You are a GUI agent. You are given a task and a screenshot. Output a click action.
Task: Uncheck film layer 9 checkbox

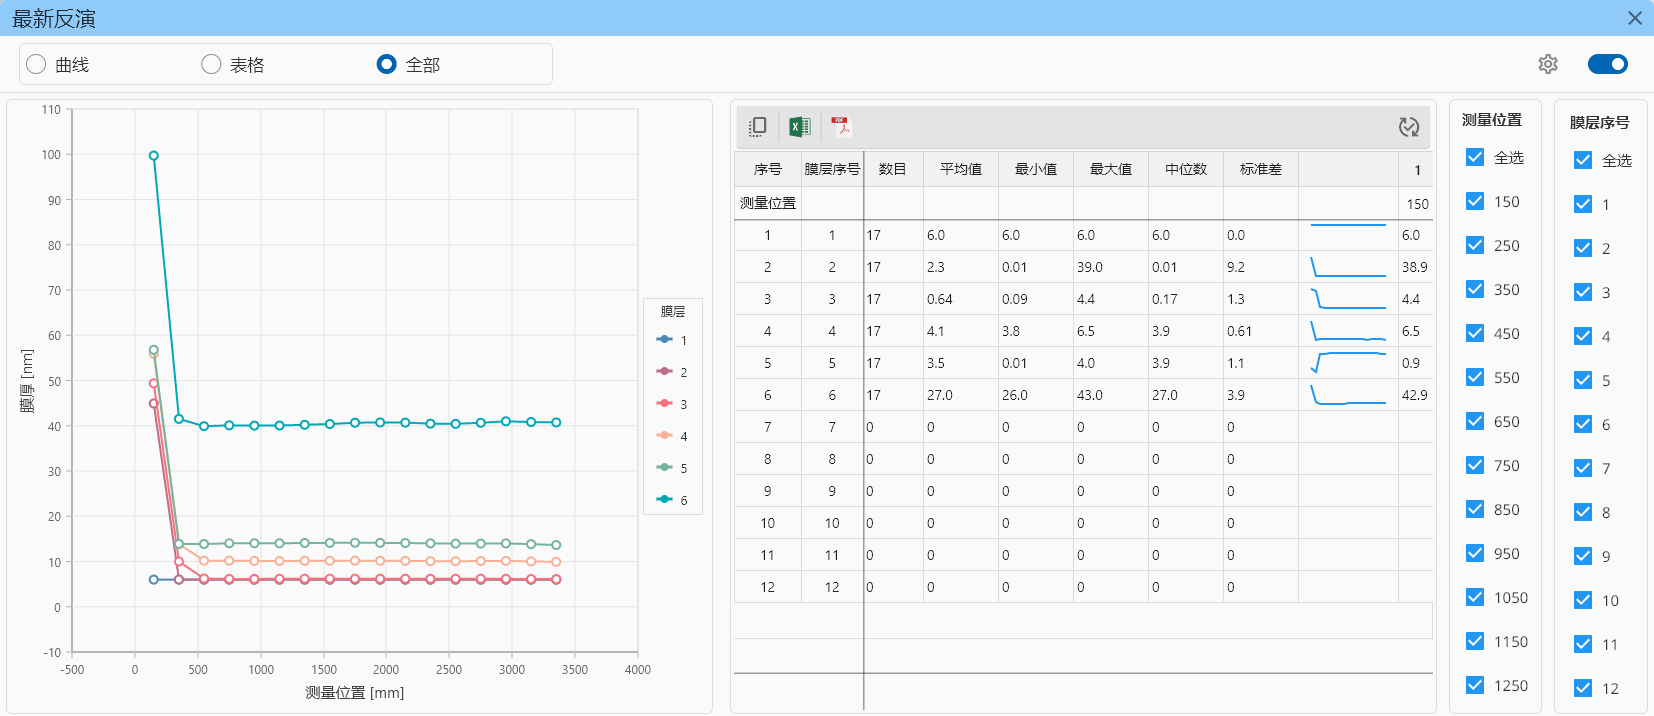click(1583, 556)
